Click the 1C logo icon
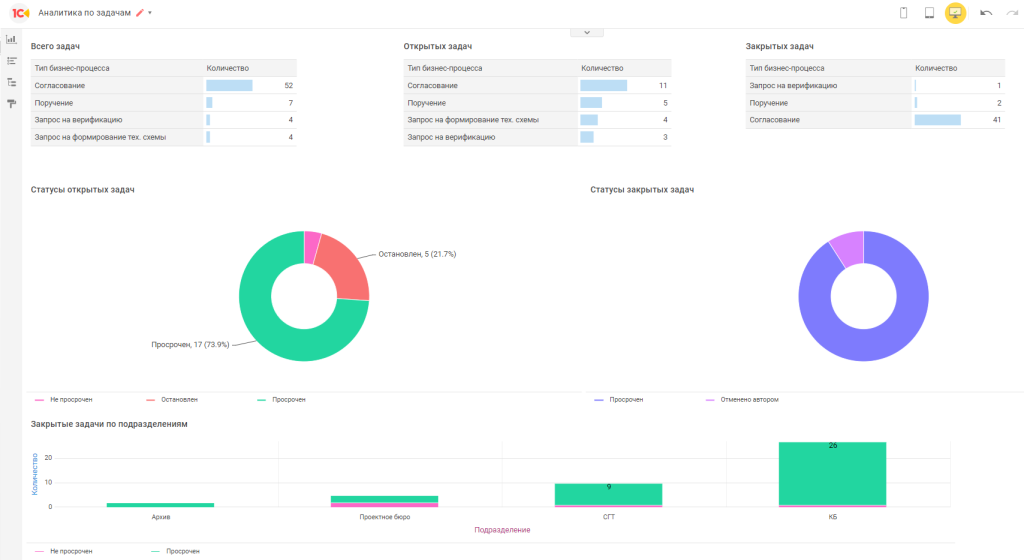1024x560 pixels. point(20,13)
